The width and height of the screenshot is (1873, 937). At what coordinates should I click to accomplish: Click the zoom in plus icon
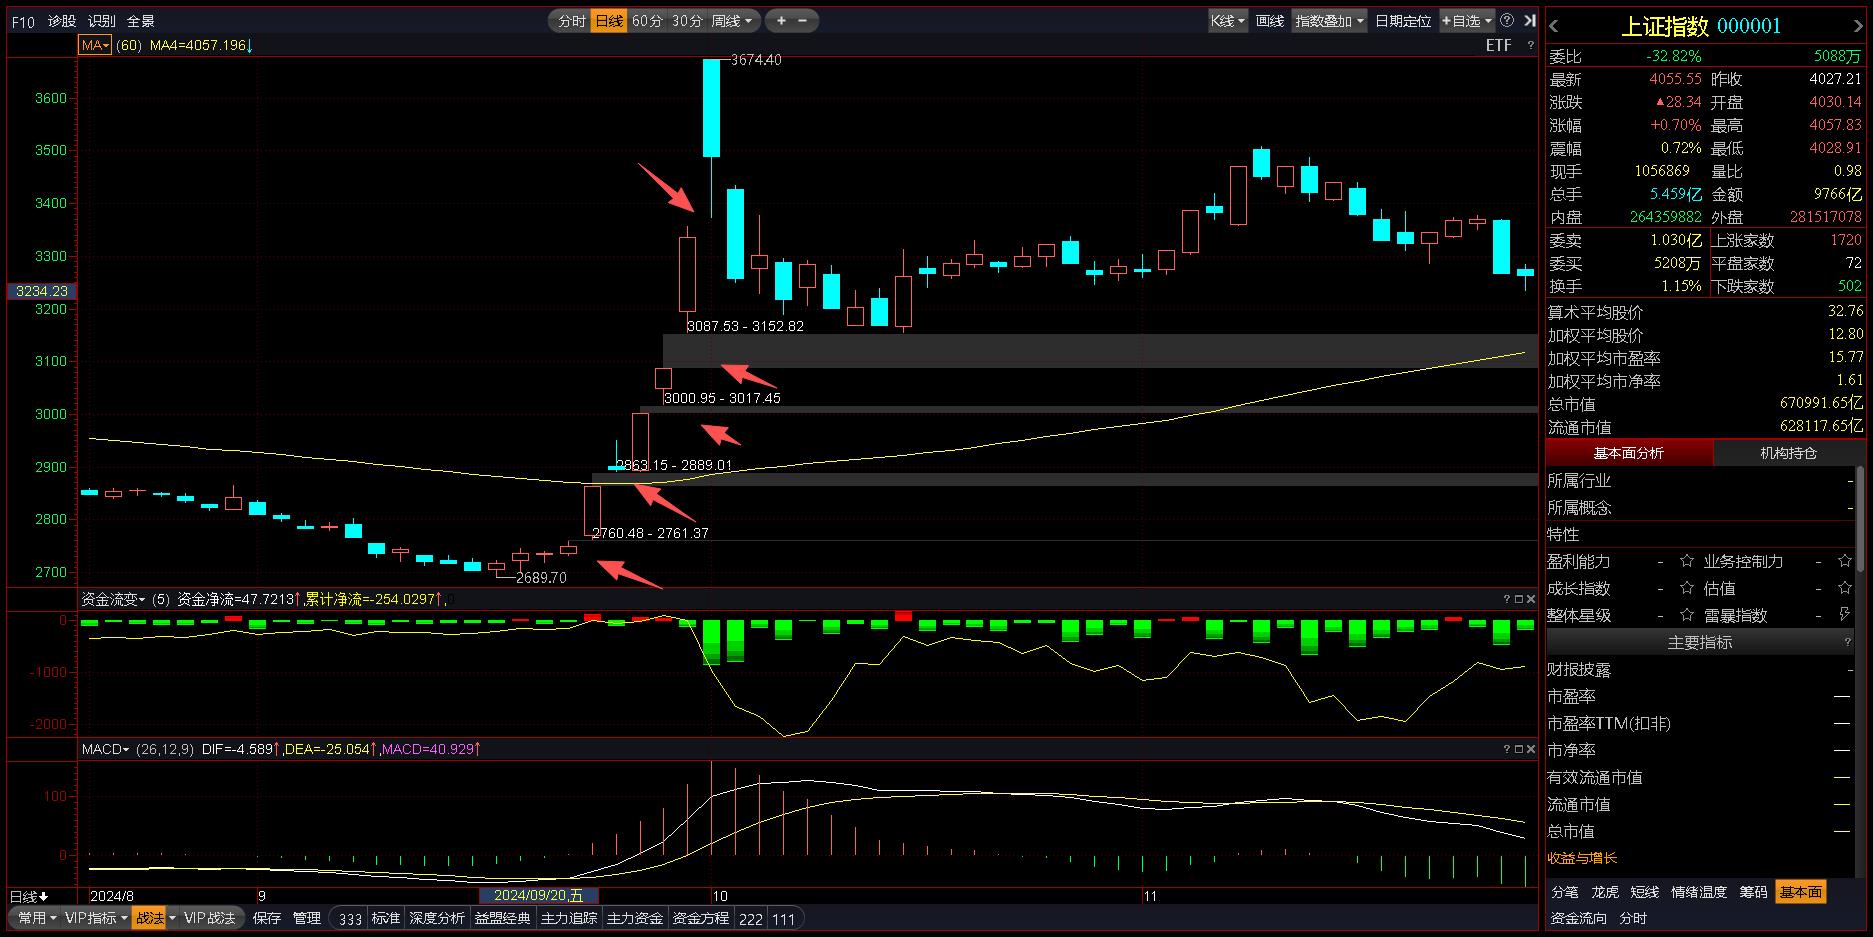tap(781, 20)
